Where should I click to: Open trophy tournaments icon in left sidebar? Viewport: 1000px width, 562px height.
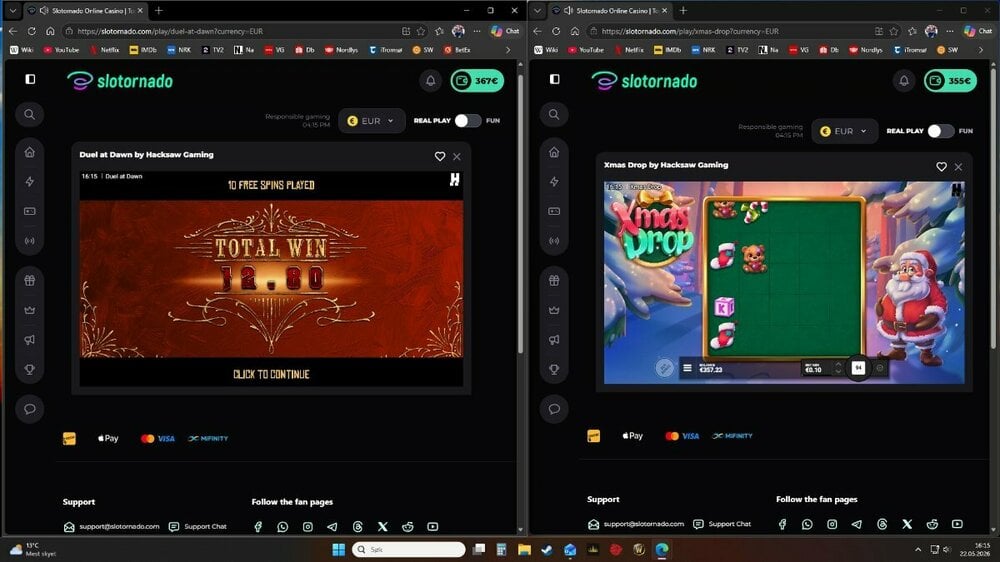29,369
